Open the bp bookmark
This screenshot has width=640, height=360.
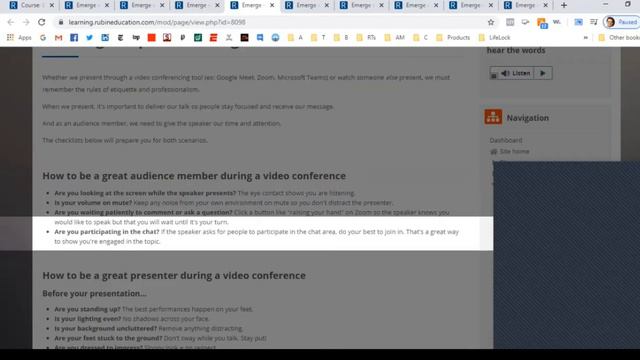136,38
